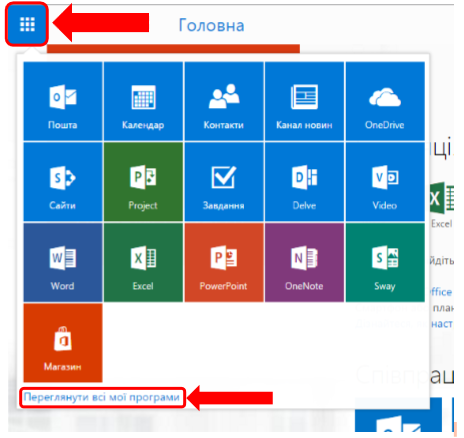464x438 pixels.
Task: Open the OneNote tile
Action: coord(304,262)
